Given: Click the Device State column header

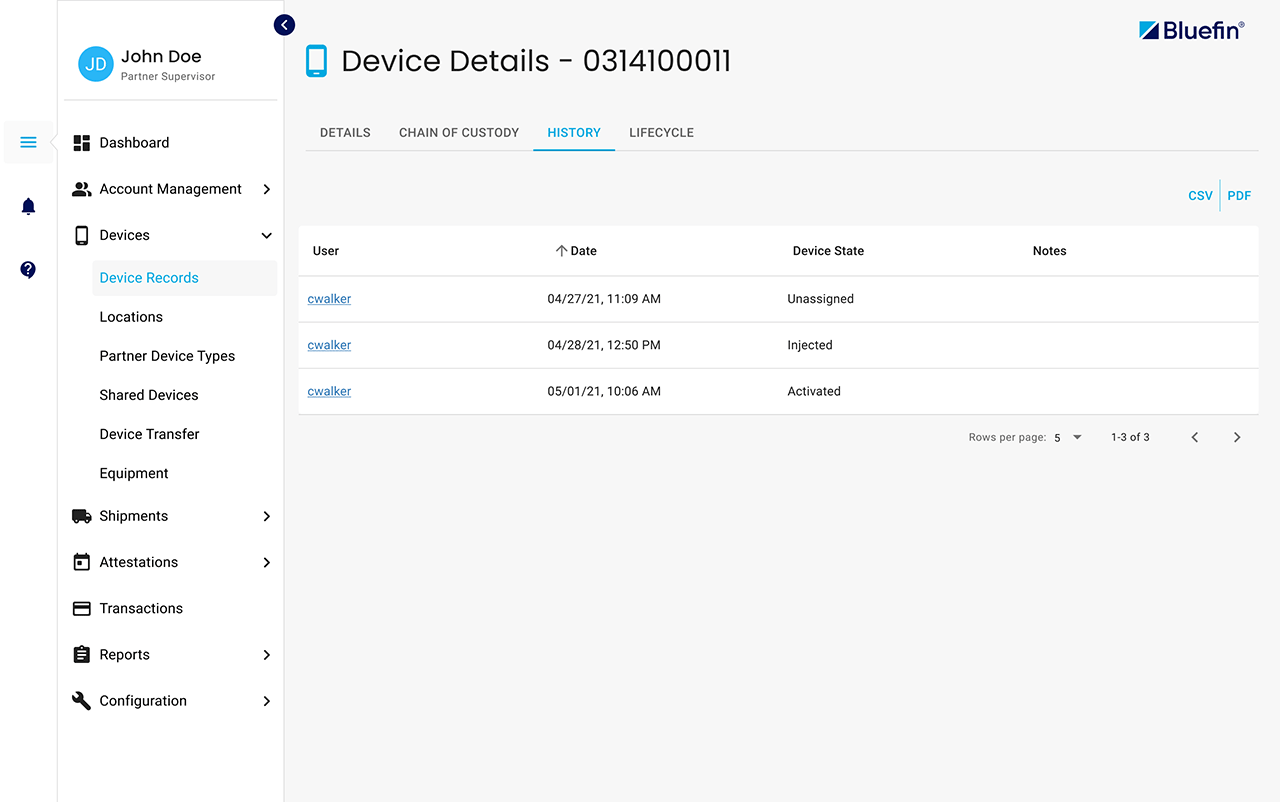Looking at the screenshot, I should point(828,251).
